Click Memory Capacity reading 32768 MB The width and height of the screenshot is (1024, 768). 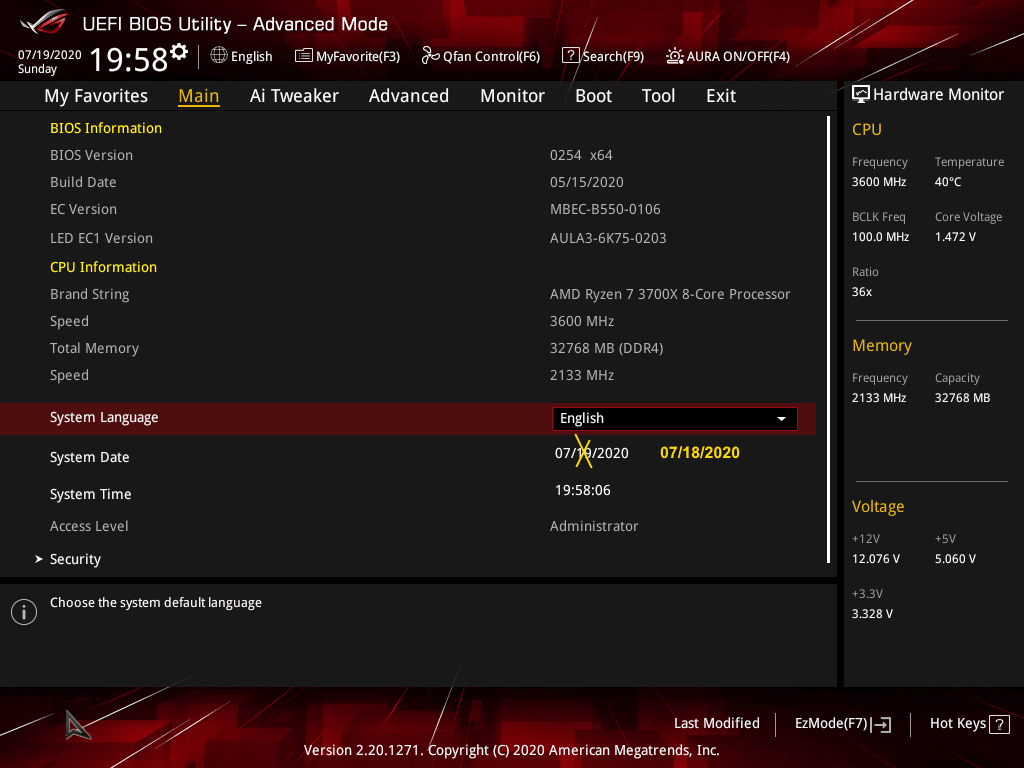point(963,398)
